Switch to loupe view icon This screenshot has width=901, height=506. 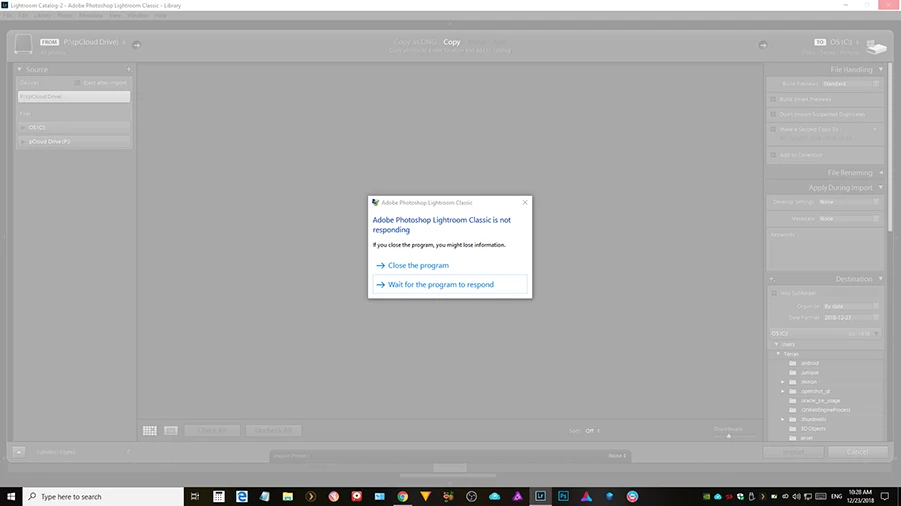point(171,430)
